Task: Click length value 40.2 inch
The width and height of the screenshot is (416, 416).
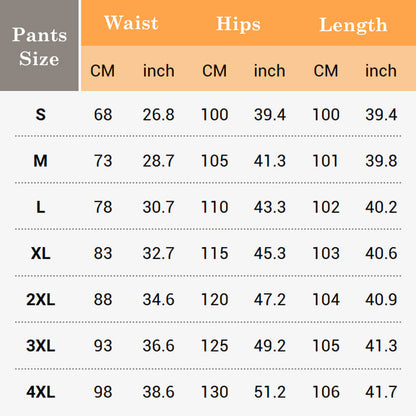Action: [381, 207]
